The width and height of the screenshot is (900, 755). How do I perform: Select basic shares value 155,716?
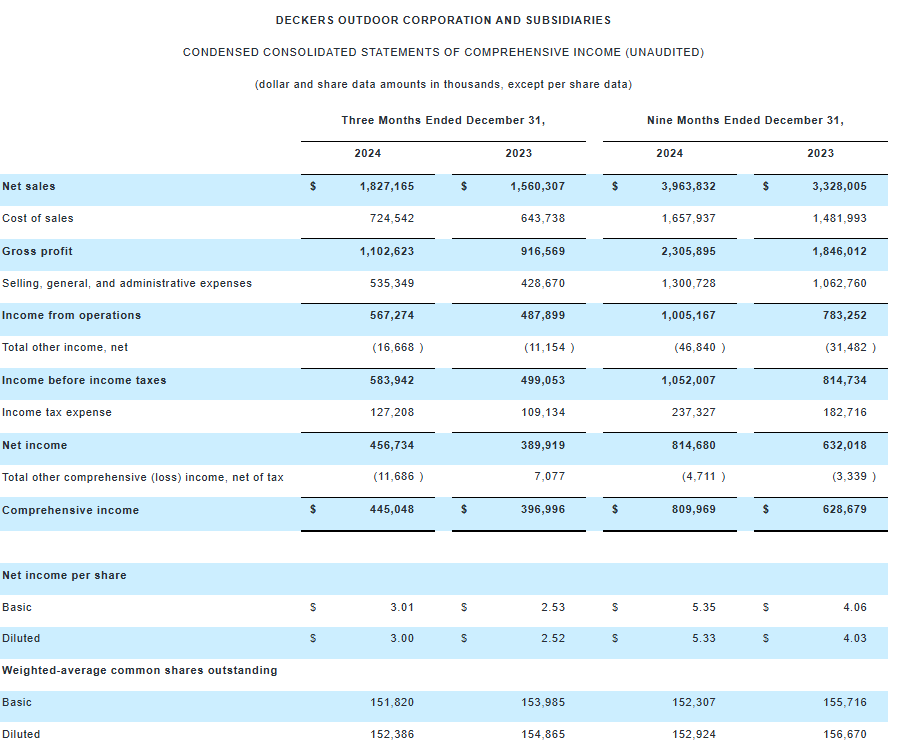(x=845, y=702)
